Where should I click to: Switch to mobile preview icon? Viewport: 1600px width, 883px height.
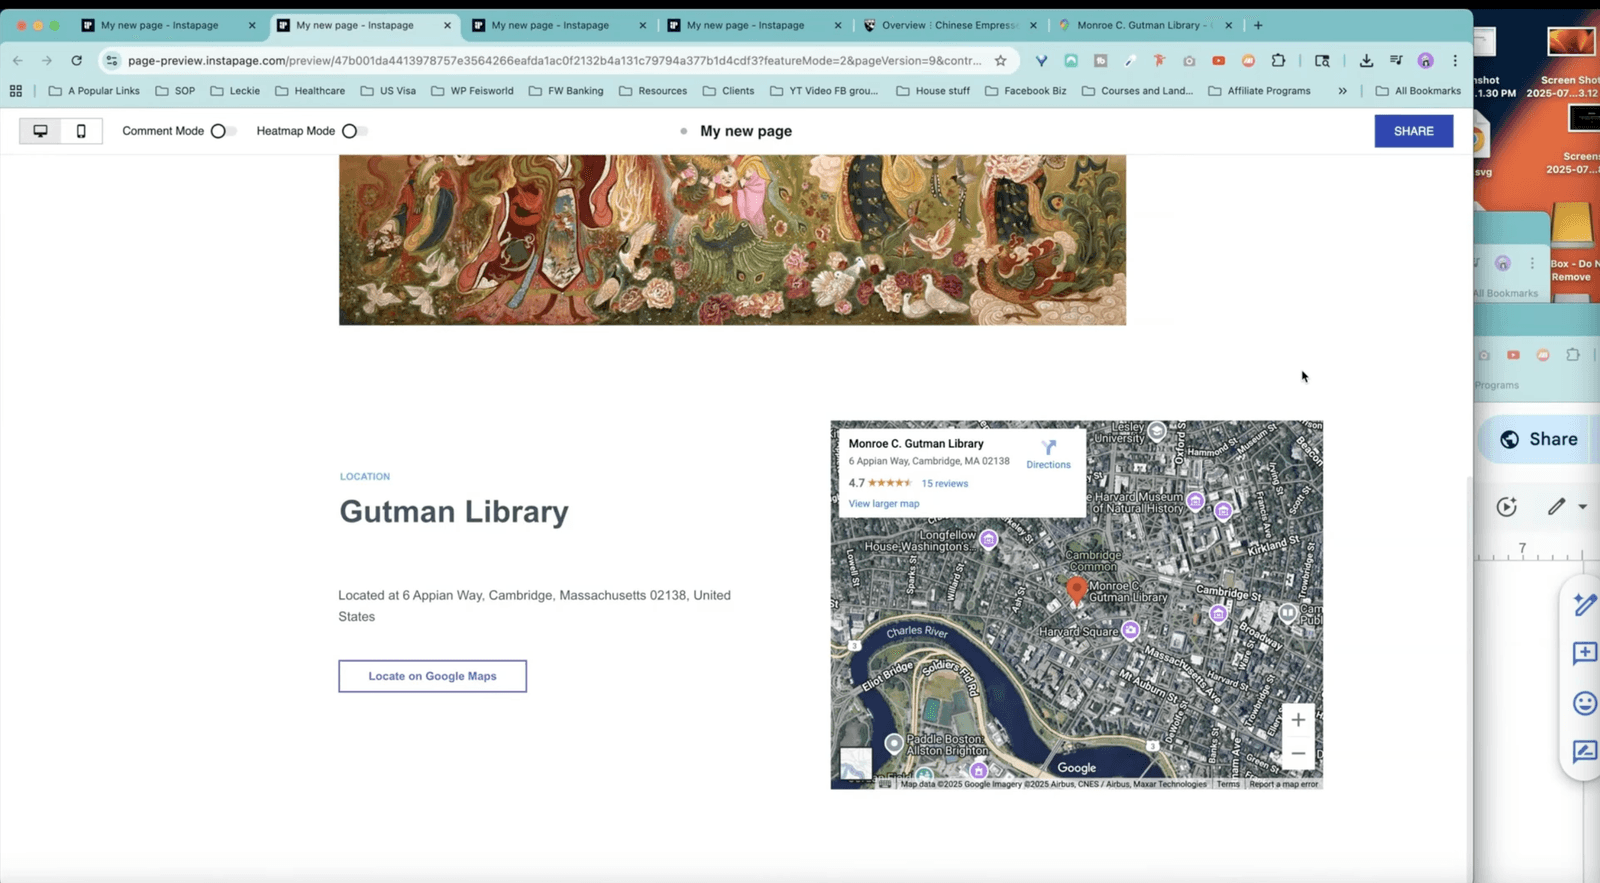click(x=81, y=131)
